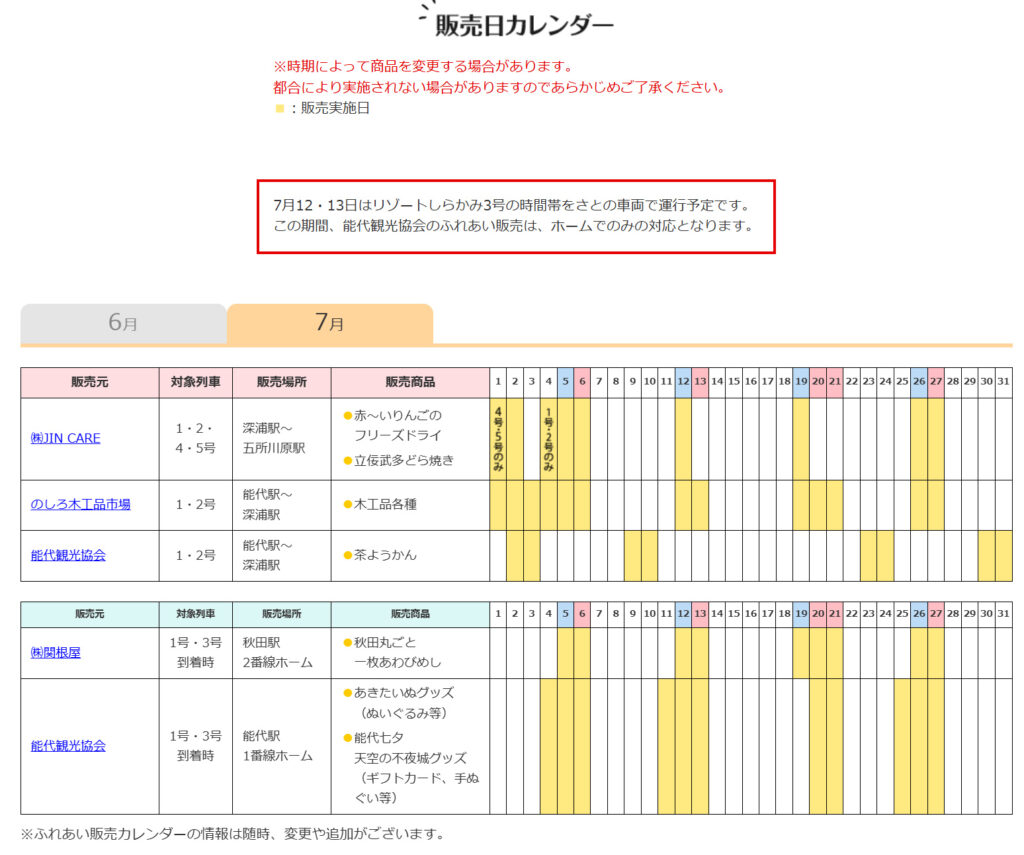Click the 1号・2号のみ calendar cell

(x=548, y=438)
